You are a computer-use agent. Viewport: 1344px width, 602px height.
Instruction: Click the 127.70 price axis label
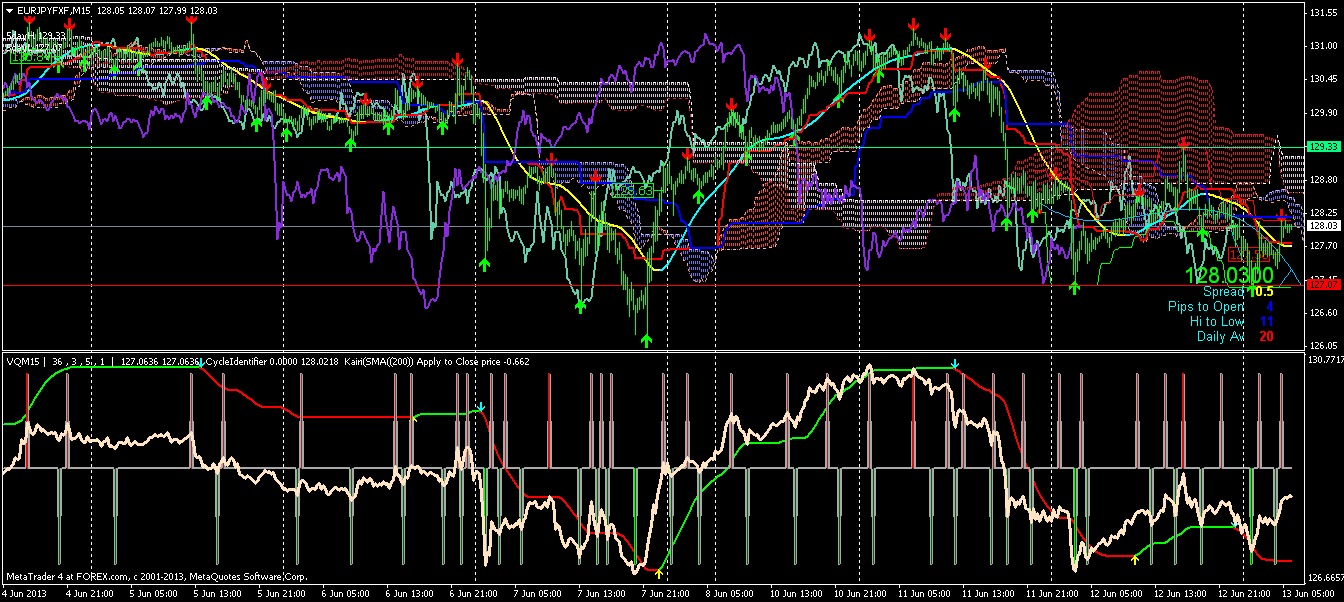tap(1323, 245)
